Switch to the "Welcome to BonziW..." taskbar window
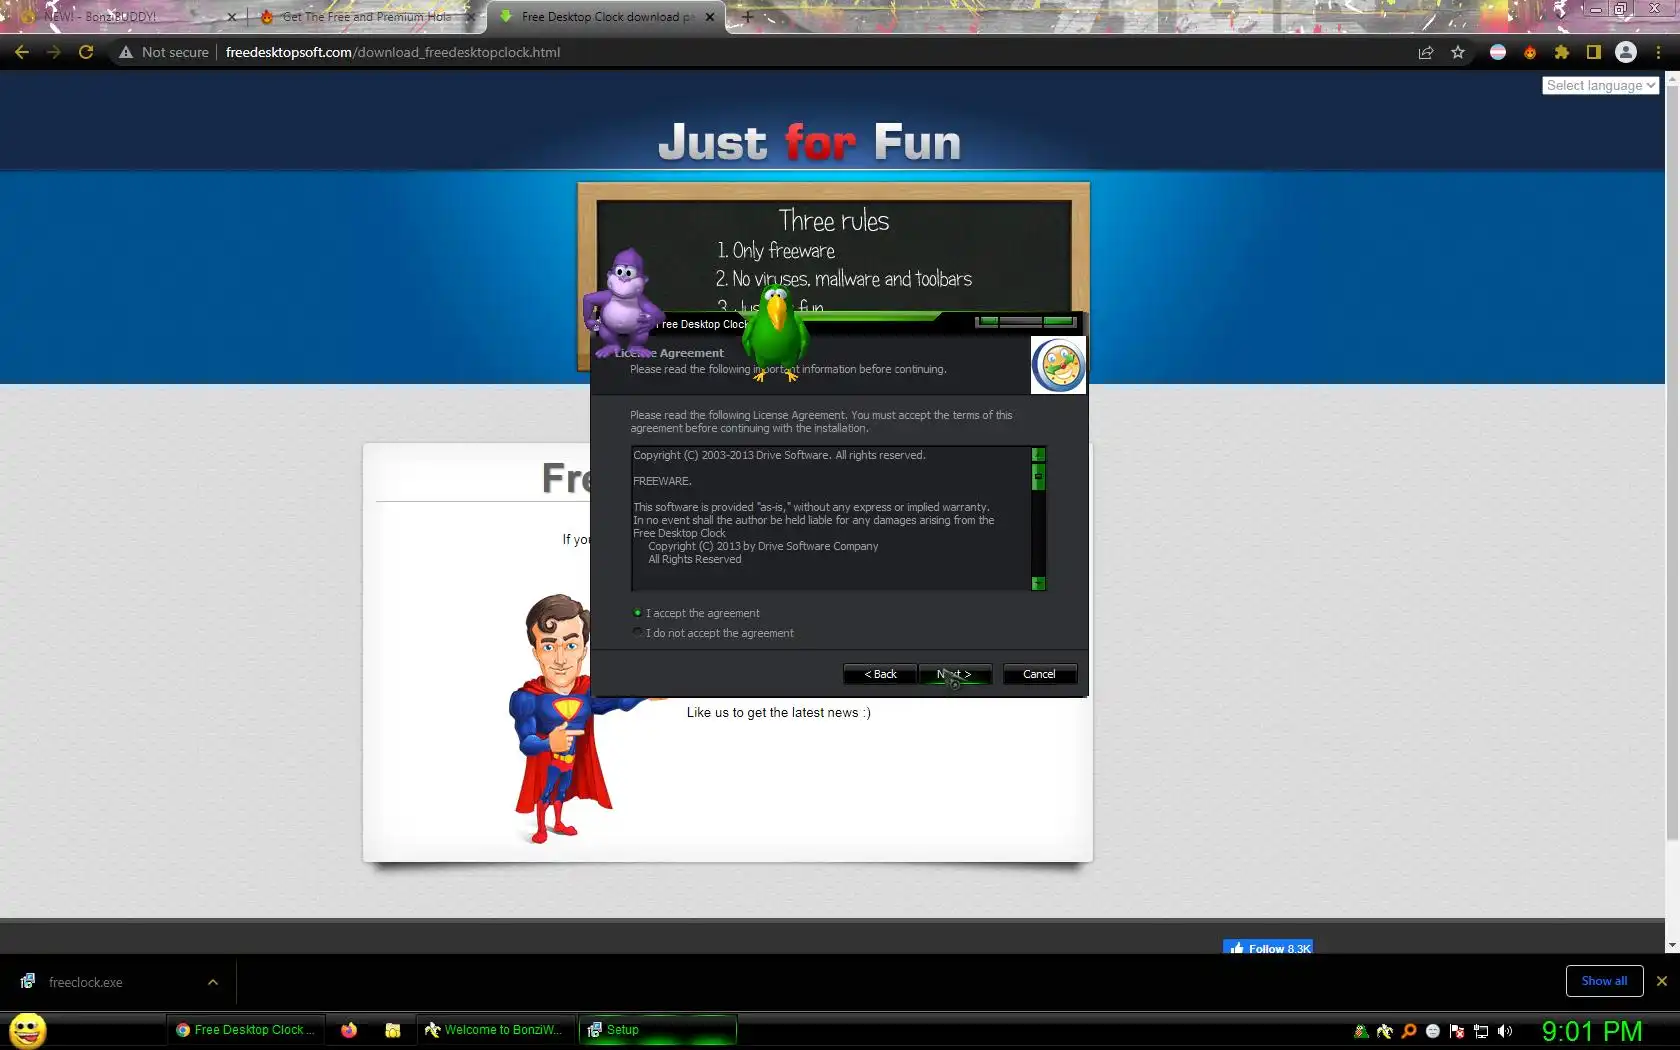The width and height of the screenshot is (1680, 1050). pos(495,1030)
